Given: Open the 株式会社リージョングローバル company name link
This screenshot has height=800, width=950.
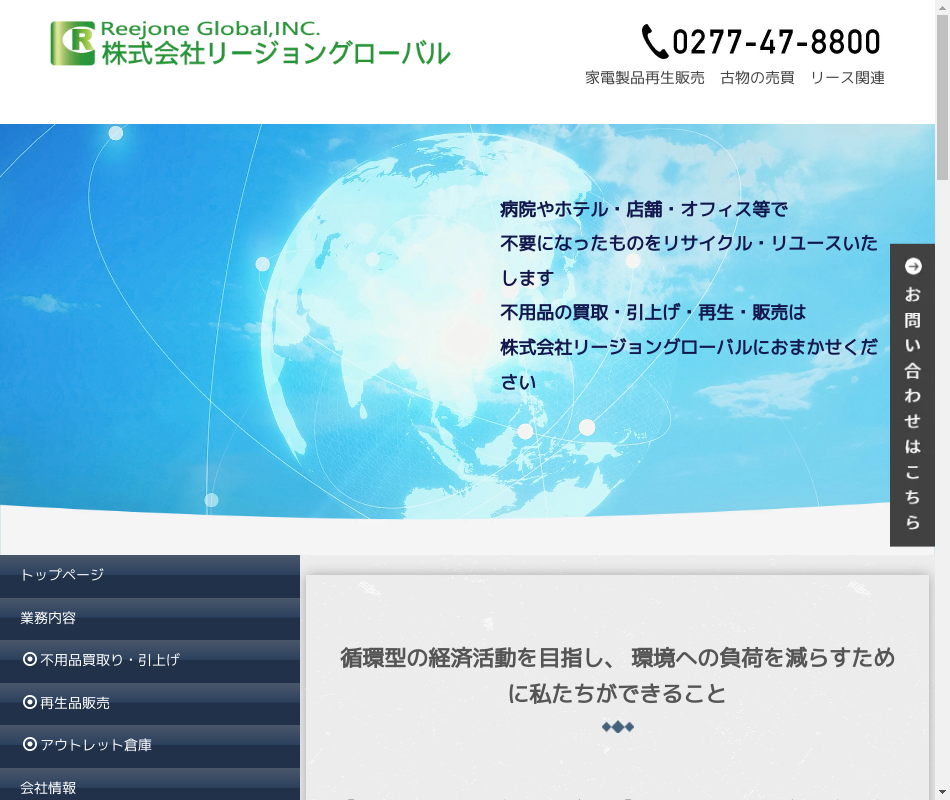Looking at the screenshot, I should [275, 54].
